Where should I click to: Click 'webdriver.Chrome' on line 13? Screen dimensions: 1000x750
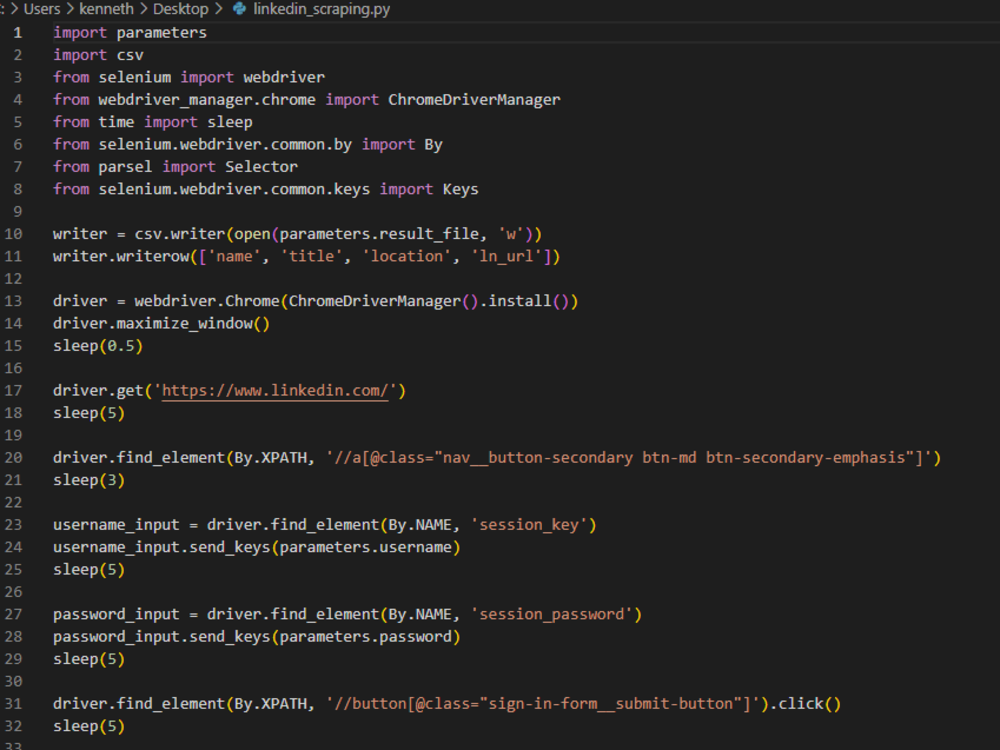(x=207, y=301)
